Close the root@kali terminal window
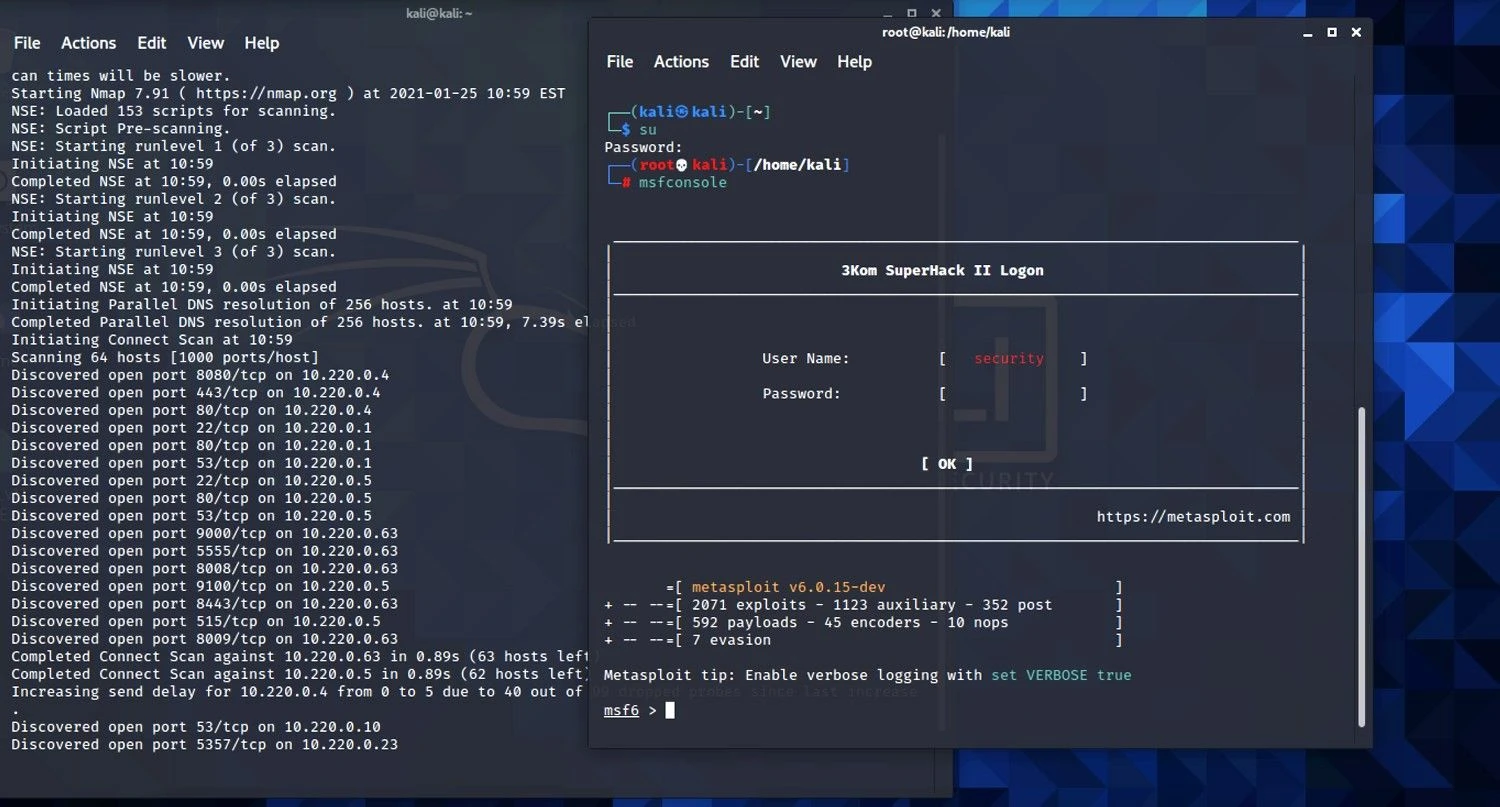Viewport: 1500px width, 807px height. click(1356, 33)
